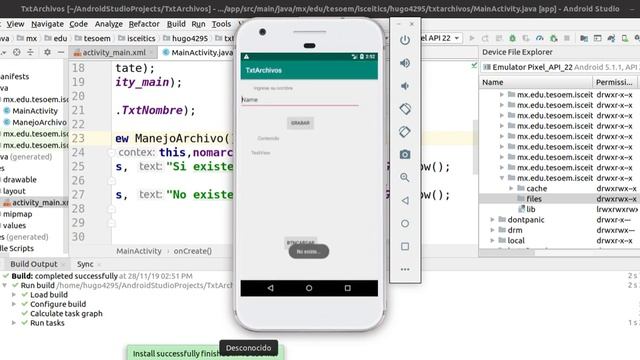Click the Overview square in emulator side panel
The height and width of the screenshot is (360, 640).
pyautogui.click(x=405, y=247)
